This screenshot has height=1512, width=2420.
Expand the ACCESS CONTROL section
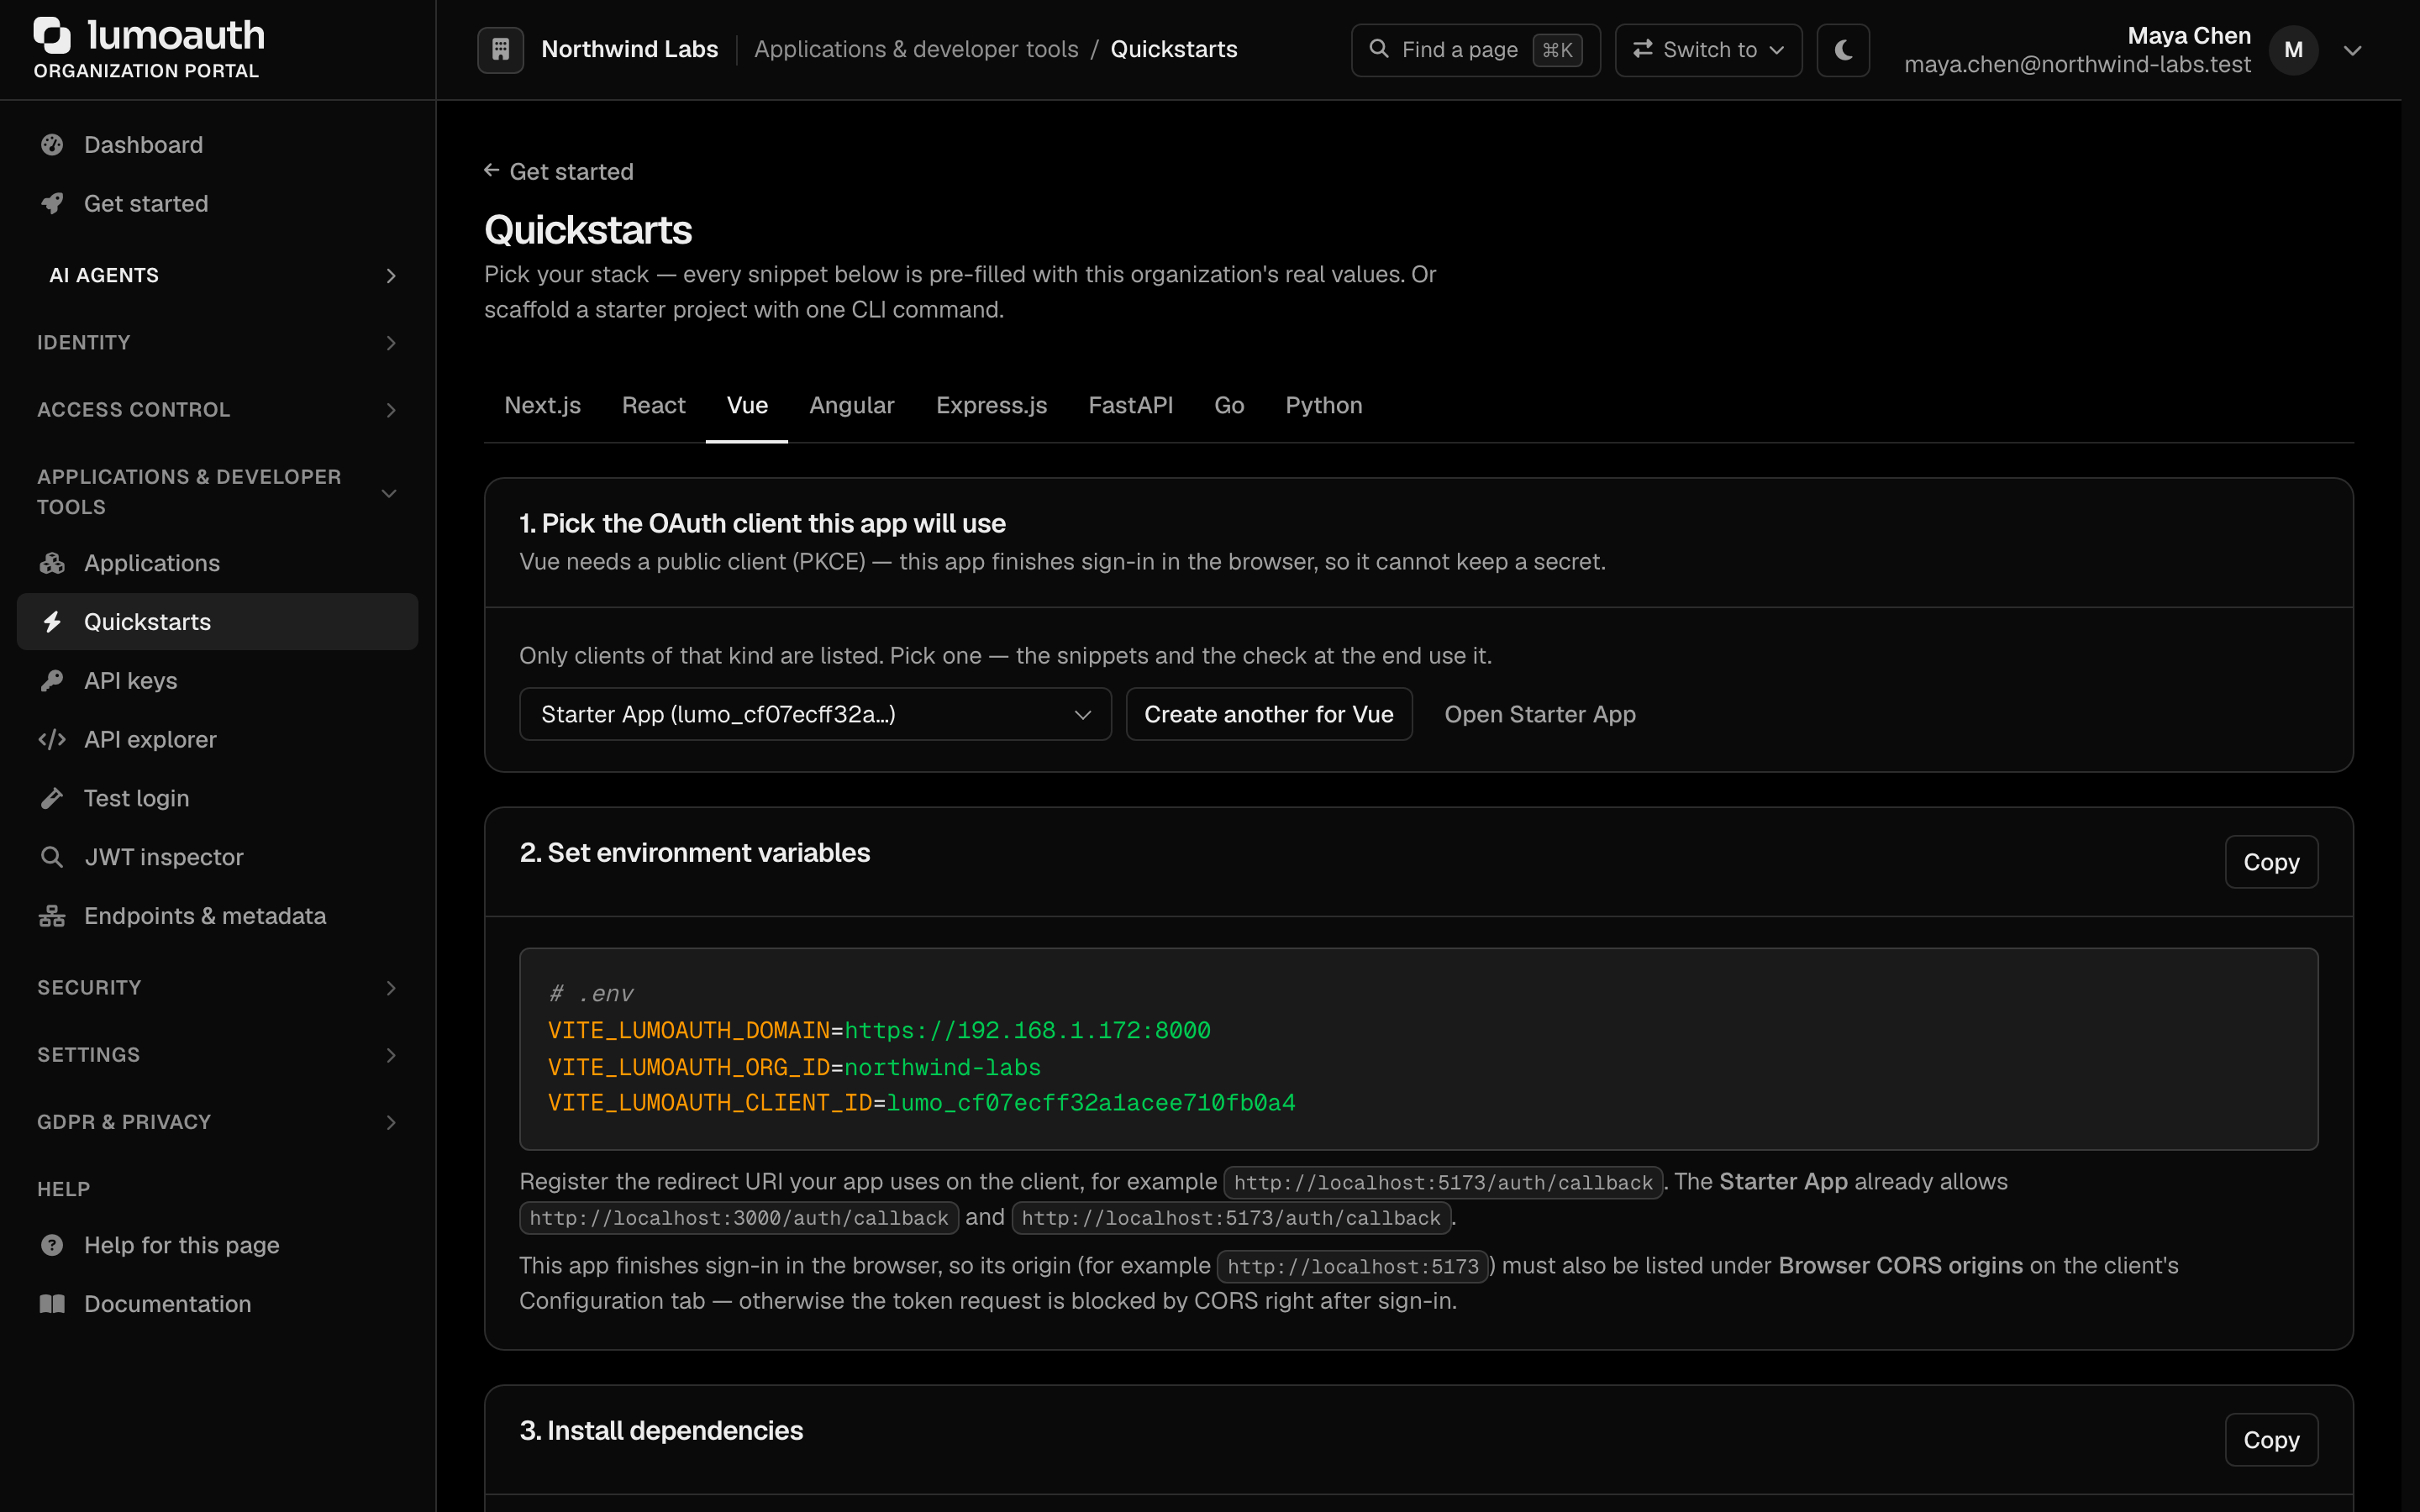217,410
